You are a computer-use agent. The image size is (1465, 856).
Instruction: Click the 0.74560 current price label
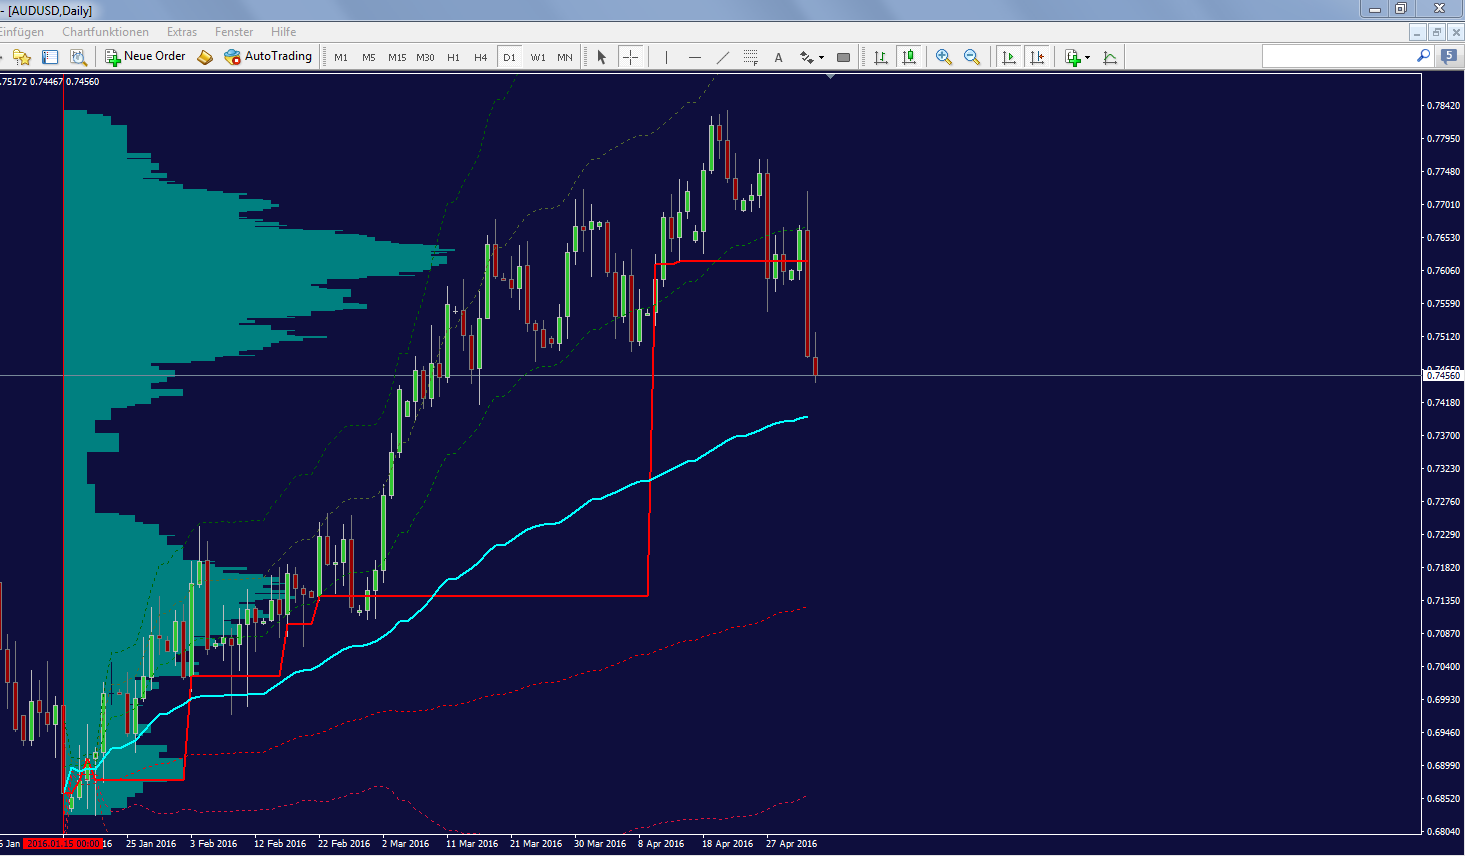click(1443, 376)
